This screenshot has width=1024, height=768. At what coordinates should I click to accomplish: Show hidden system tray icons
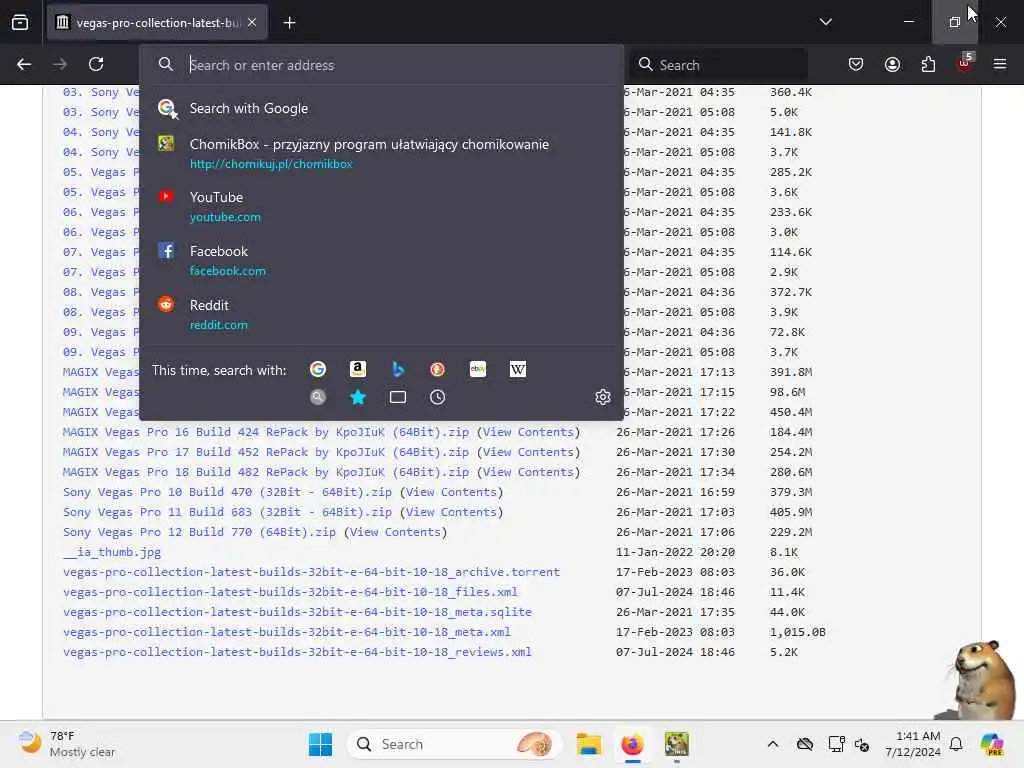tap(773, 744)
